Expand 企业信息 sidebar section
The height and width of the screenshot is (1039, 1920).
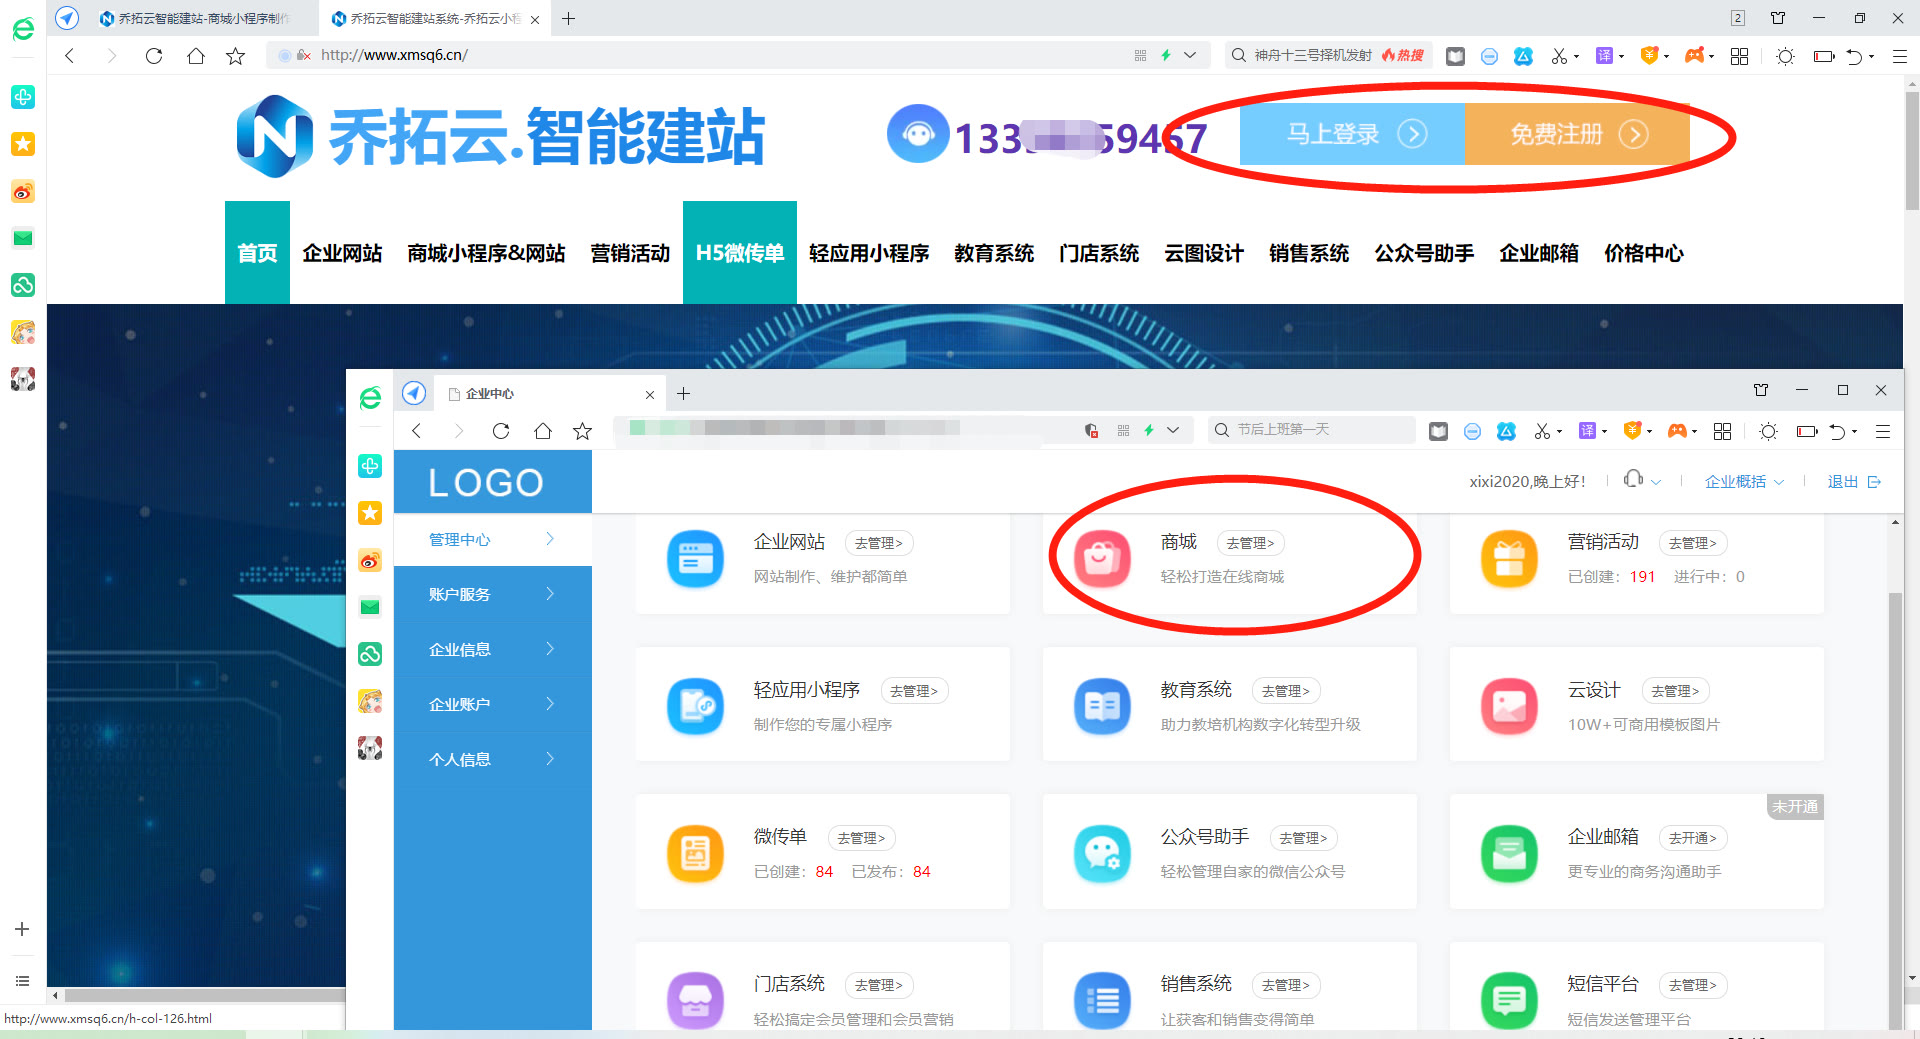[492, 649]
